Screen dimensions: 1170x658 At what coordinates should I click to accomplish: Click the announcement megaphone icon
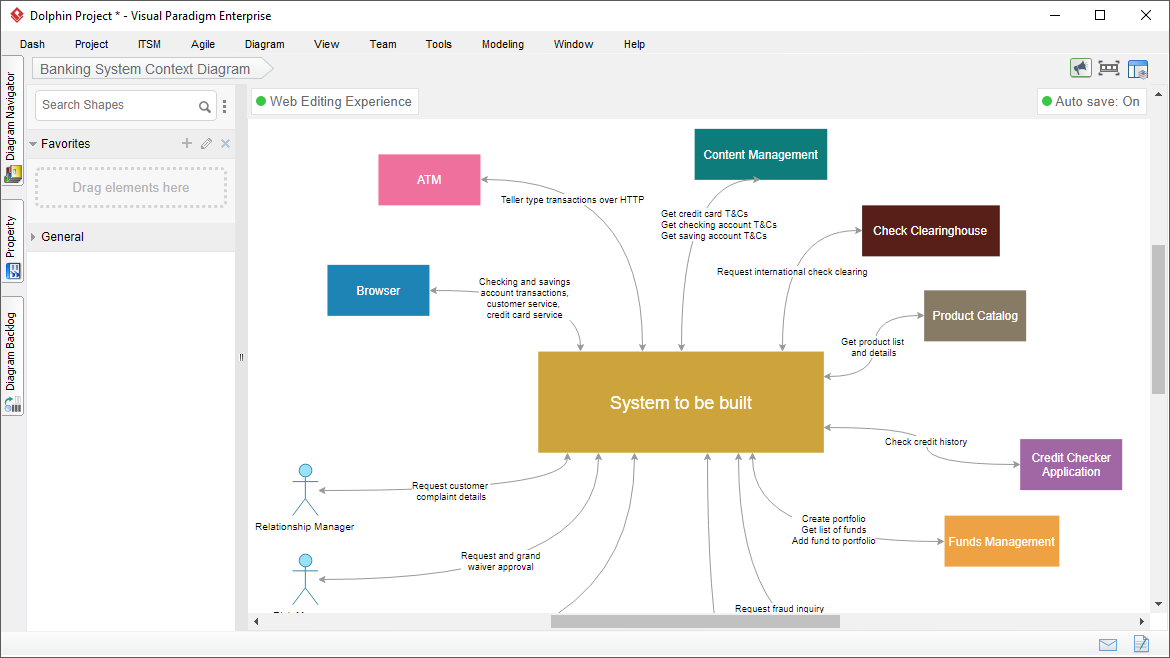[1080, 69]
